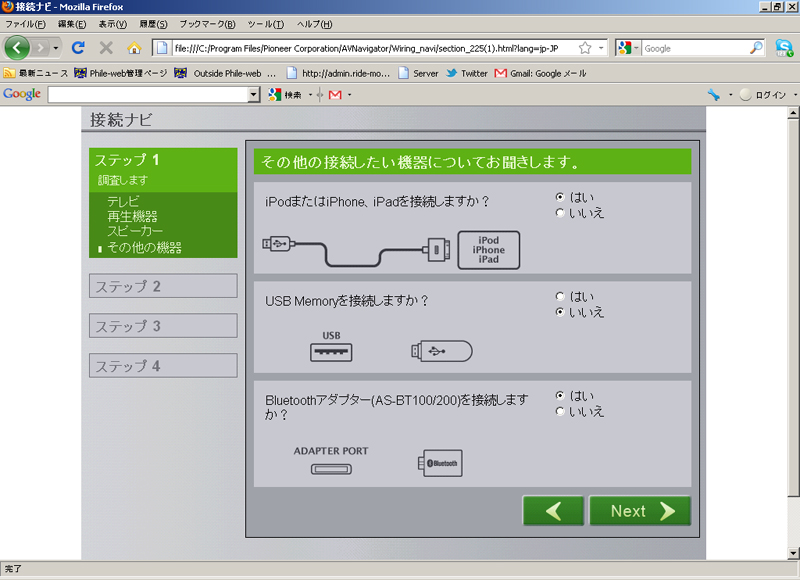Click the vertical page scrollbar
This screenshot has height=580, width=800.
pyautogui.click(x=794, y=300)
